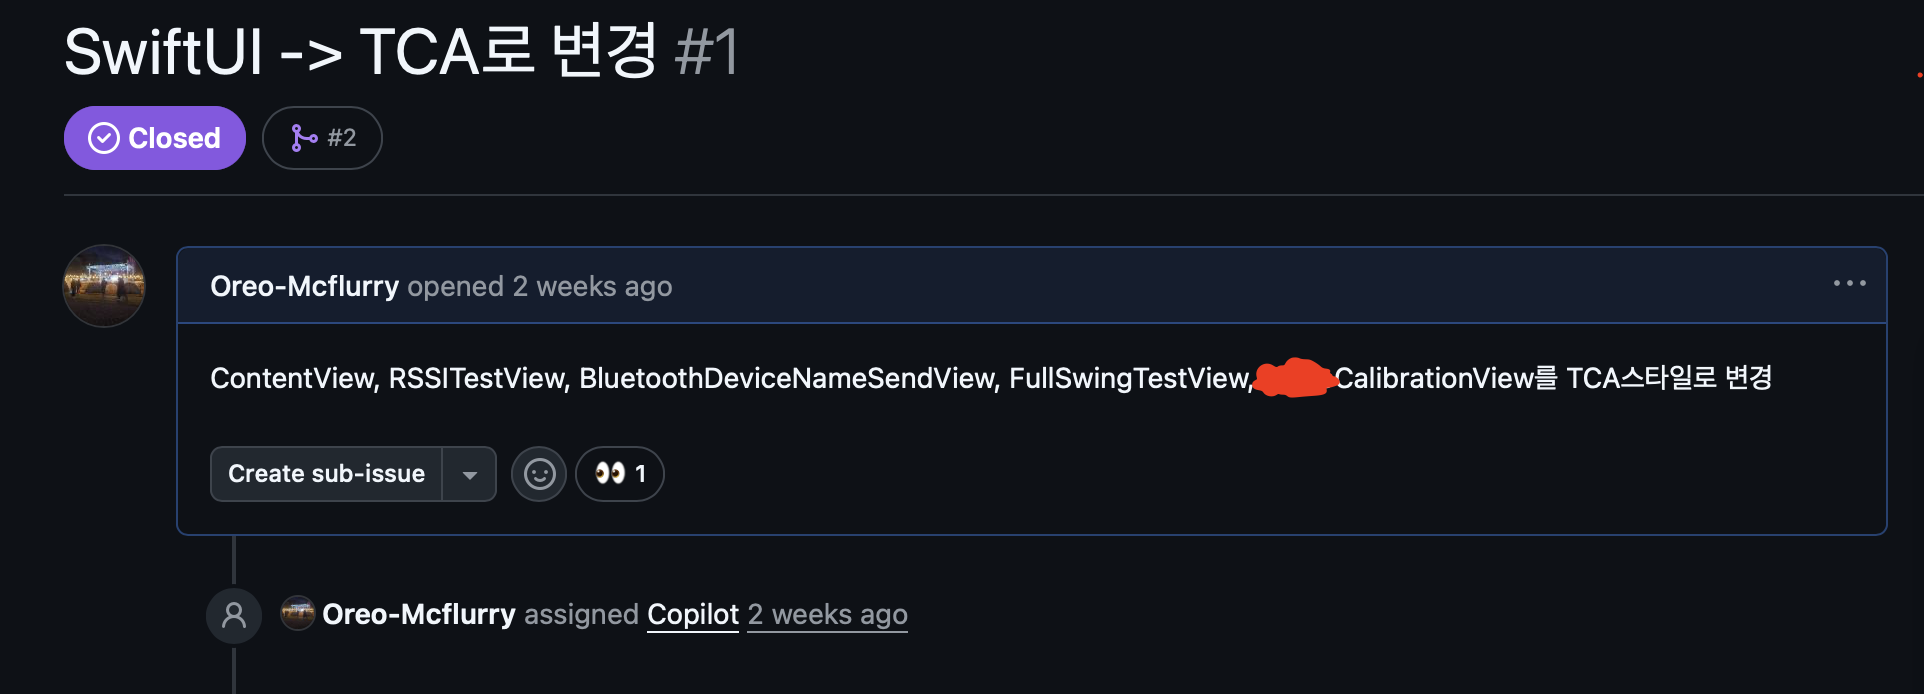Click the assignment event's '2 weeks ago' link
The width and height of the screenshot is (1924, 694).
(828, 614)
